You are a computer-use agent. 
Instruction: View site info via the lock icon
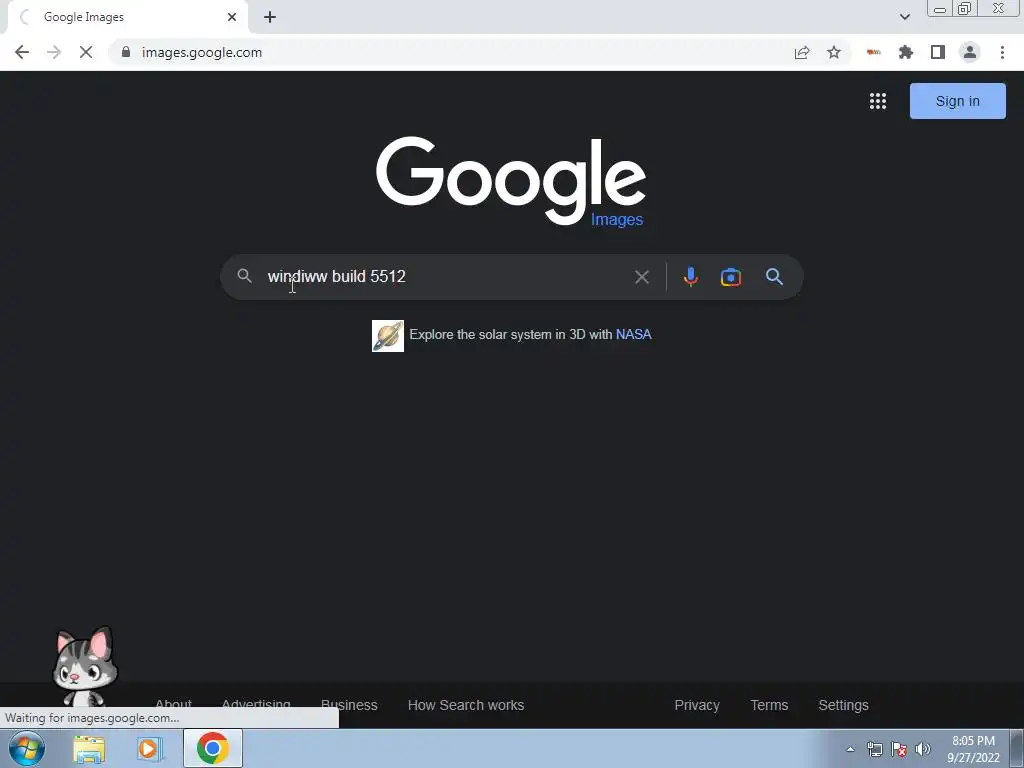(x=126, y=52)
